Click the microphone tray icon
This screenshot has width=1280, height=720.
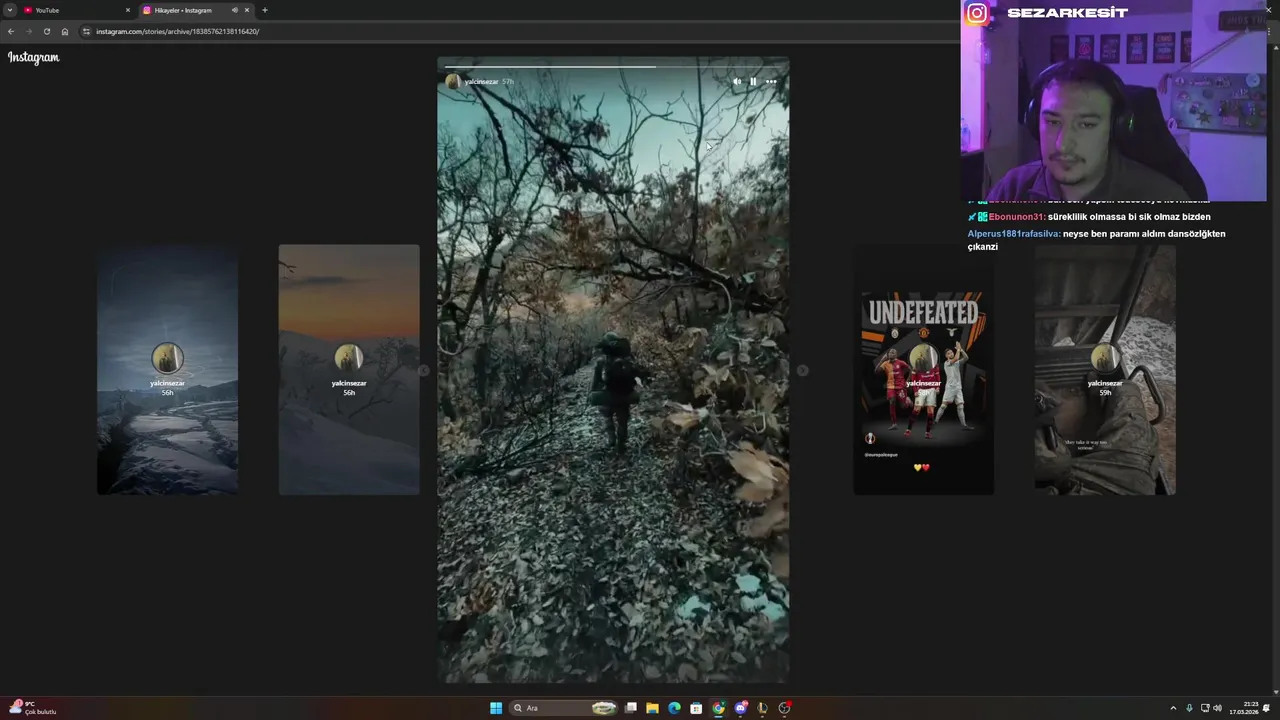tap(1189, 708)
